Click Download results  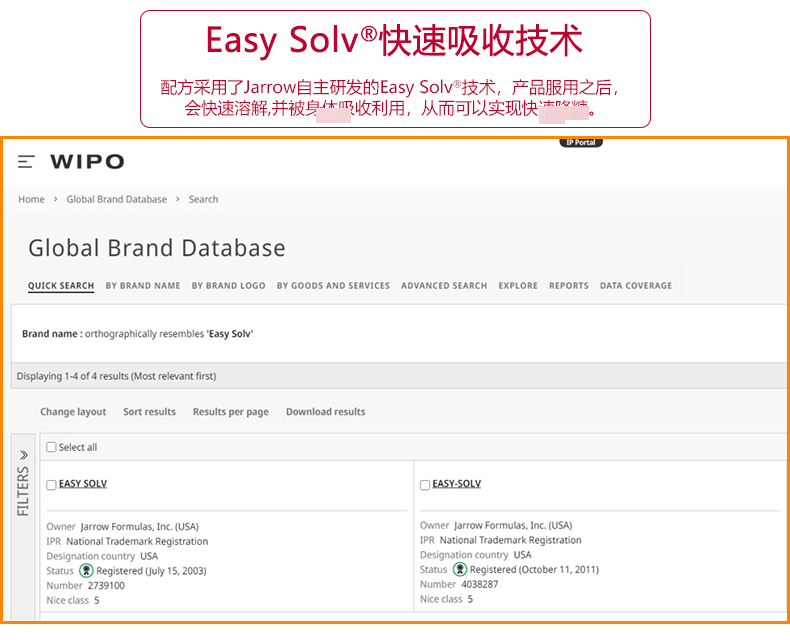[x=325, y=412]
